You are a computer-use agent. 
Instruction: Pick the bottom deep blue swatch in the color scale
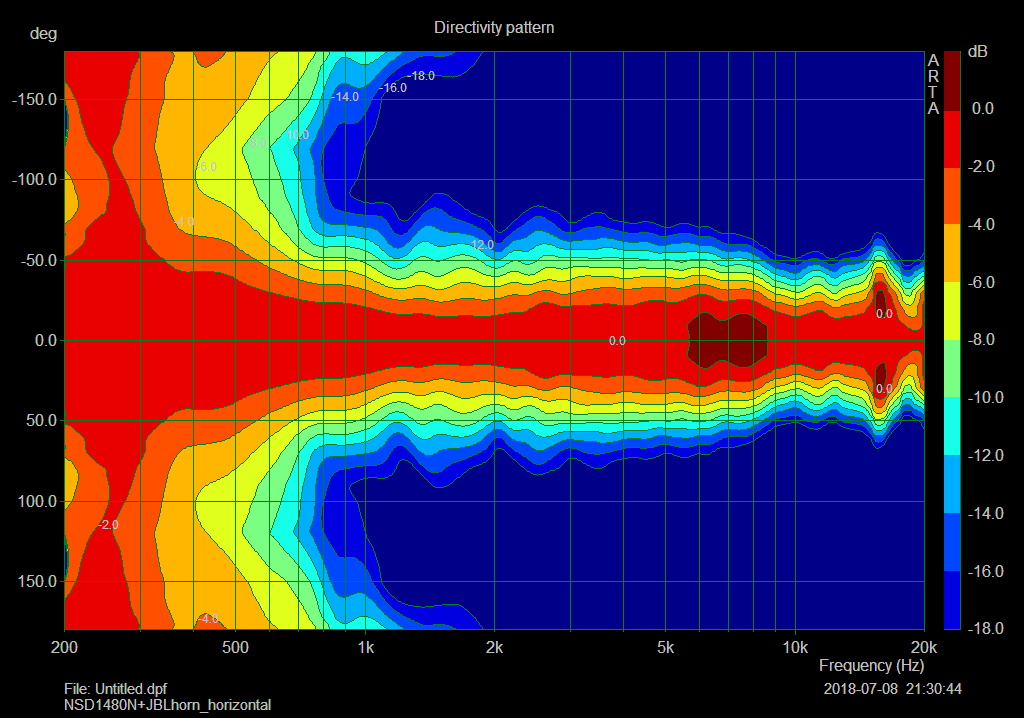pos(952,600)
